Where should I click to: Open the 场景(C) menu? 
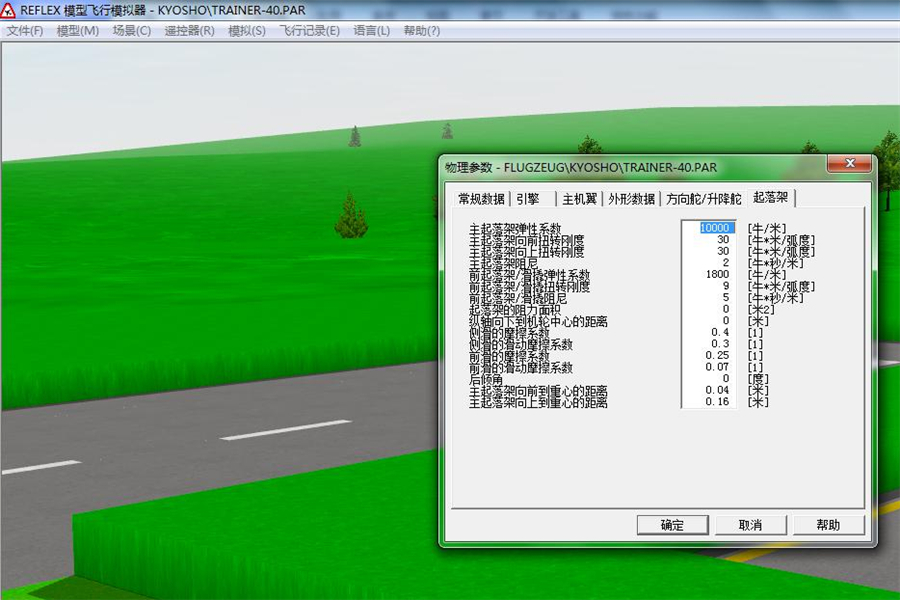pyautogui.click(x=132, y=31)
